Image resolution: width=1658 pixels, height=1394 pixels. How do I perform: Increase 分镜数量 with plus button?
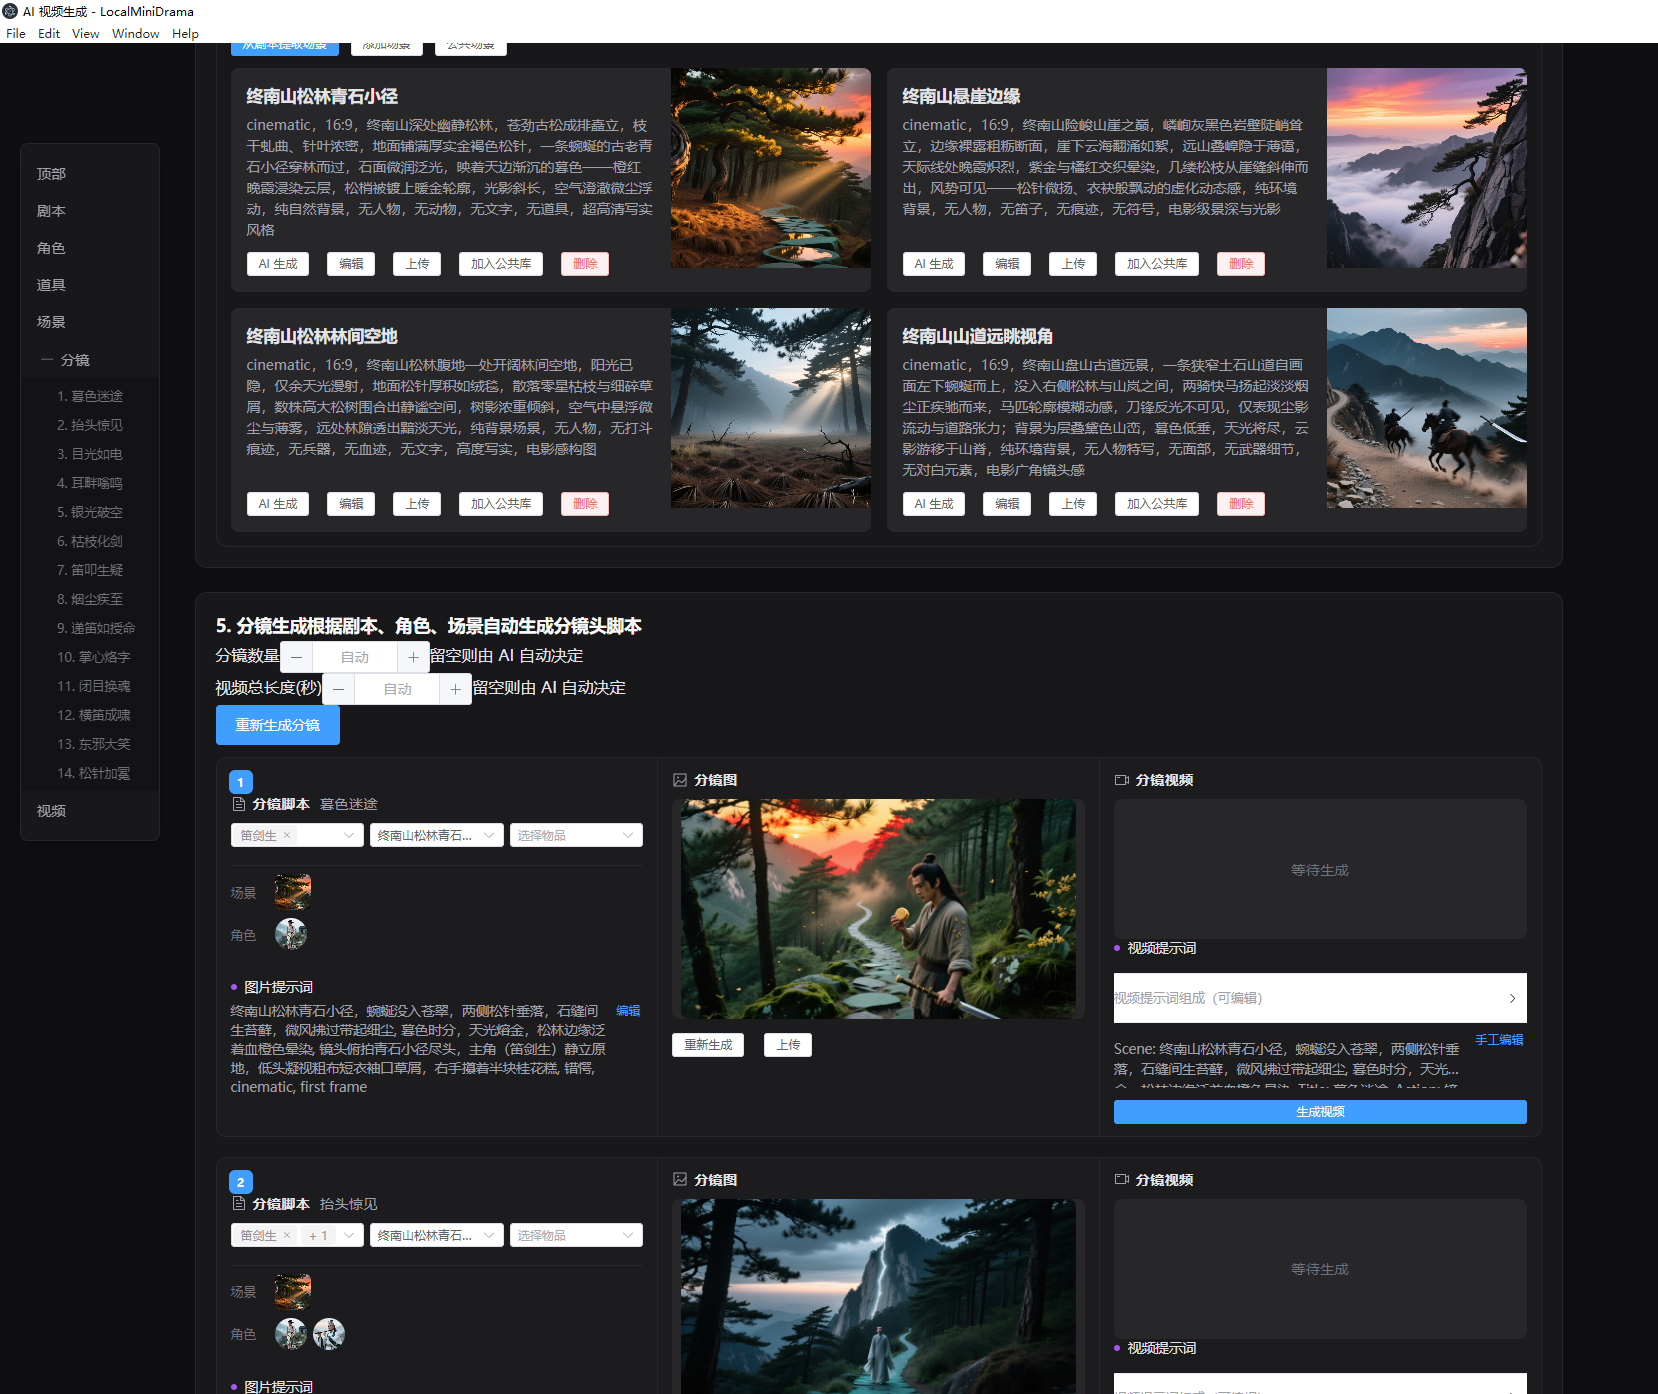(413, 657)
